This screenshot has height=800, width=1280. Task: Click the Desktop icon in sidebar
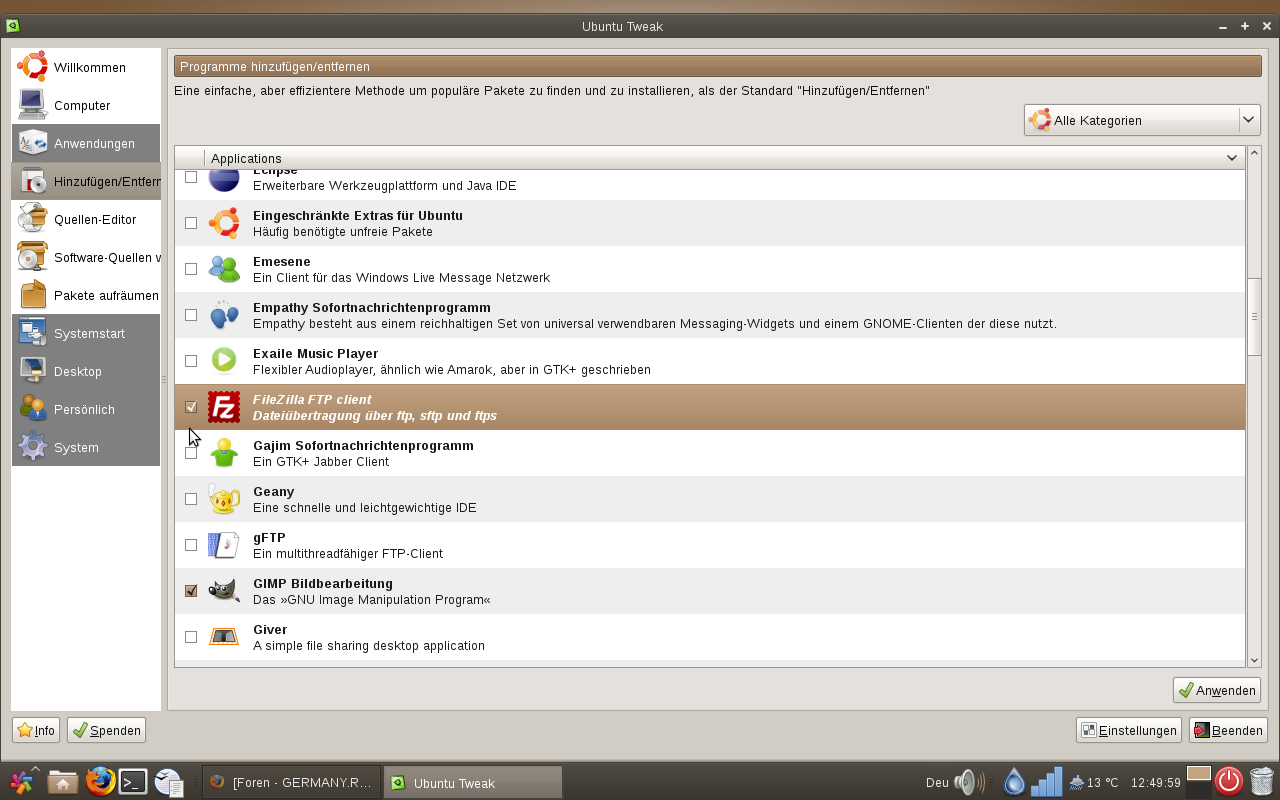(x=33, y=371)
